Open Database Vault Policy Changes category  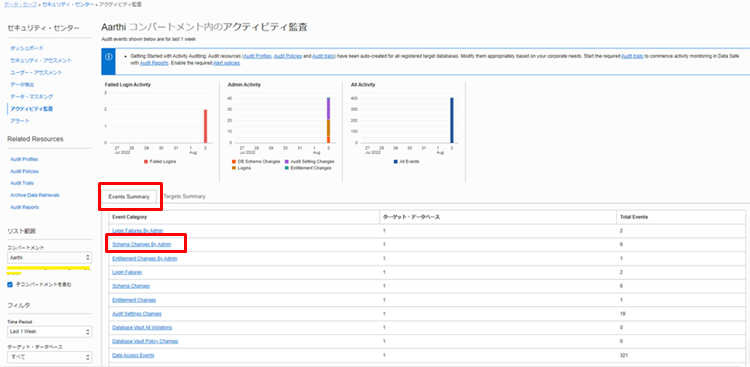click(x=145, y=342)
